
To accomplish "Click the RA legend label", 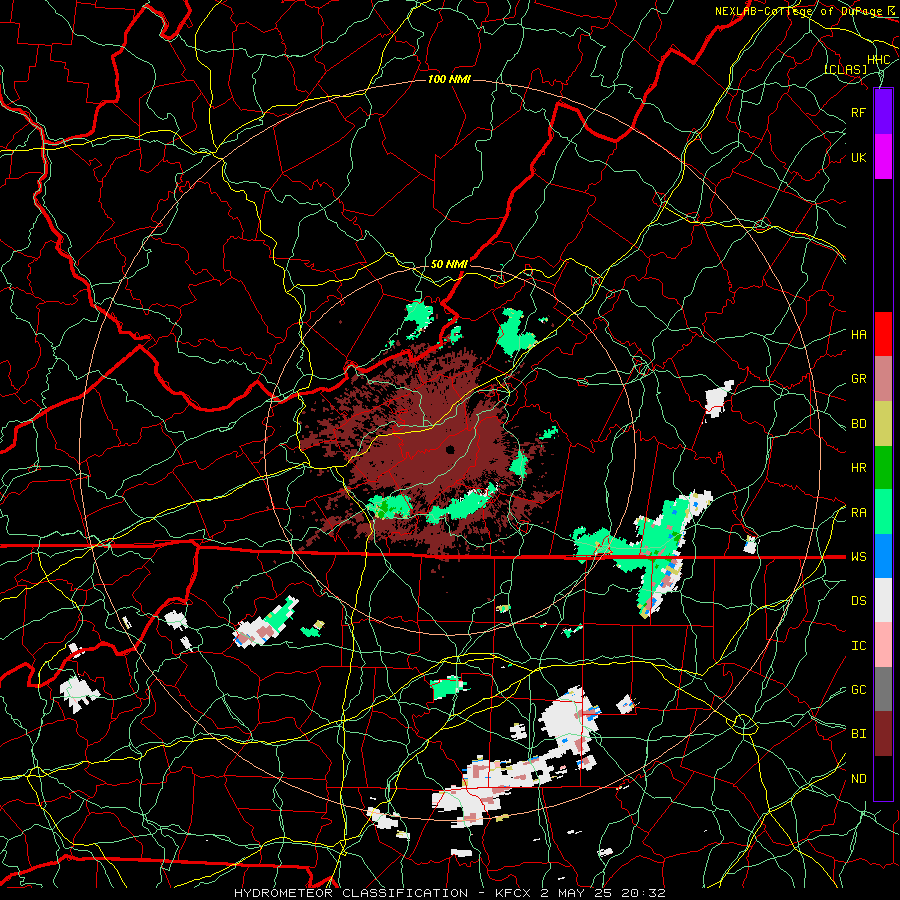I will click(859, 513).
